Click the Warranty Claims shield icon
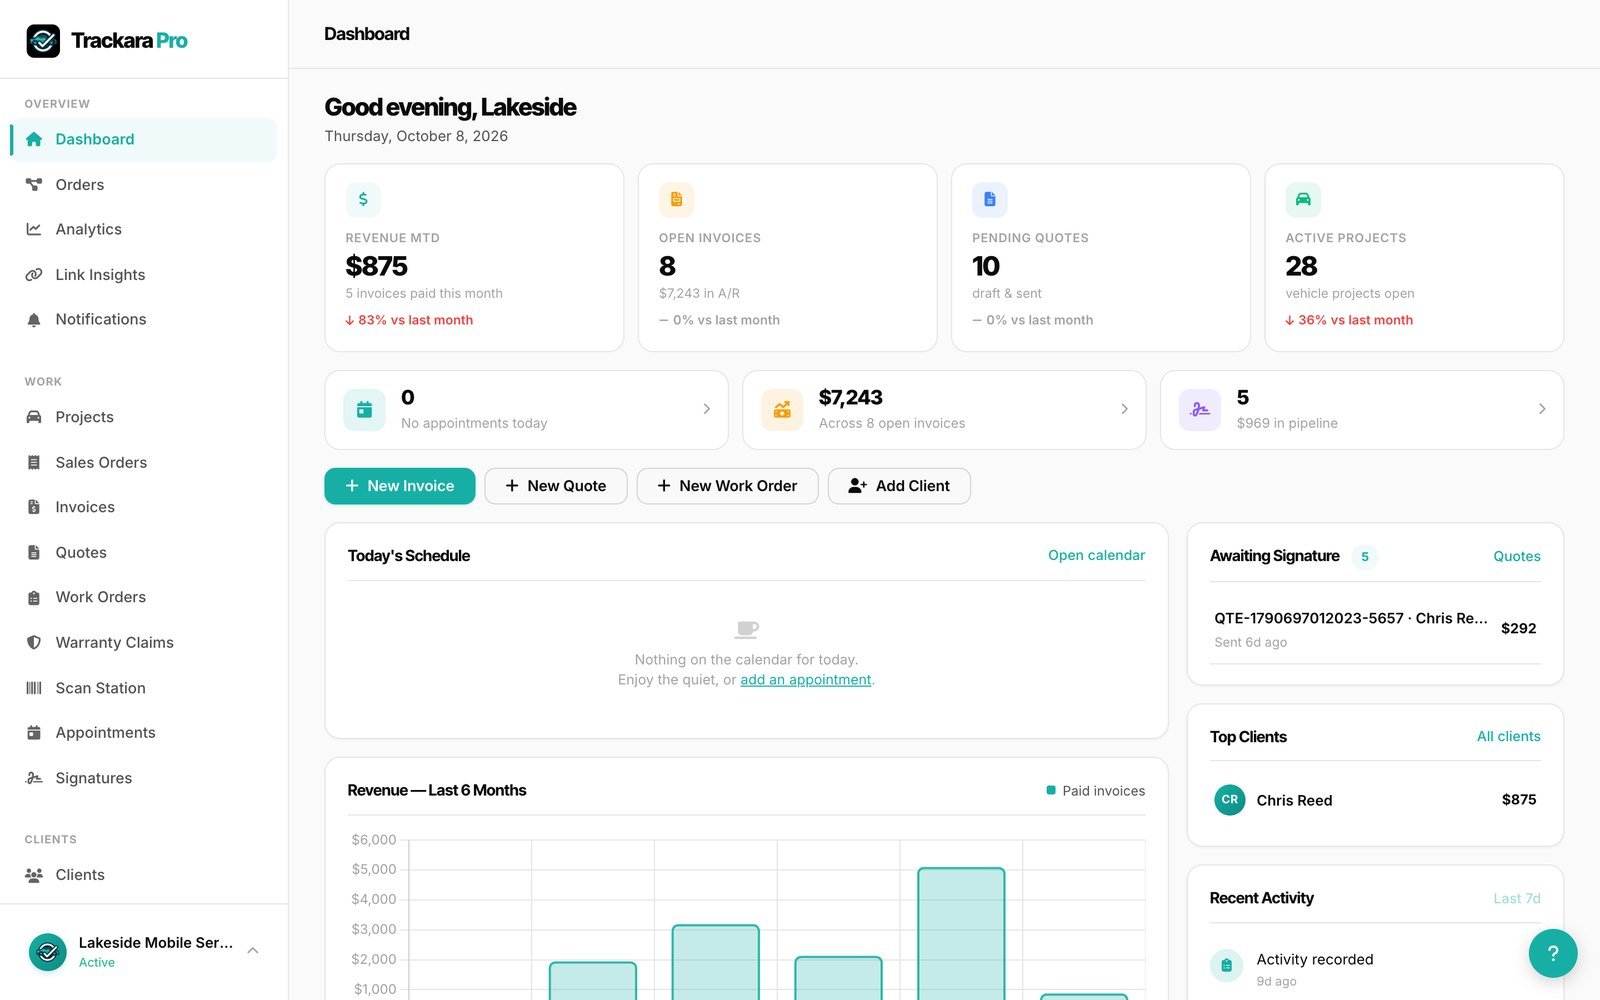Screen dimensions: 1600x1000 (x=34, y=642)
